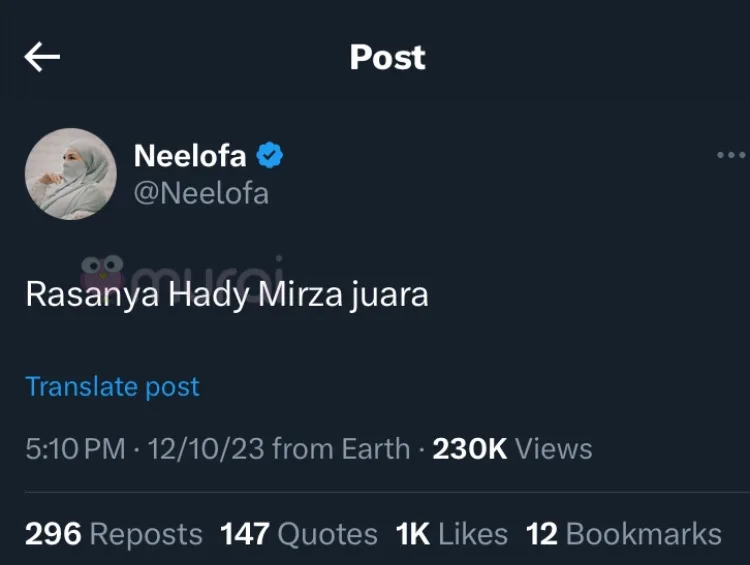Open the 147 Quotes list
The width and height of the screenshot is (750, 565).
point(299,534)
